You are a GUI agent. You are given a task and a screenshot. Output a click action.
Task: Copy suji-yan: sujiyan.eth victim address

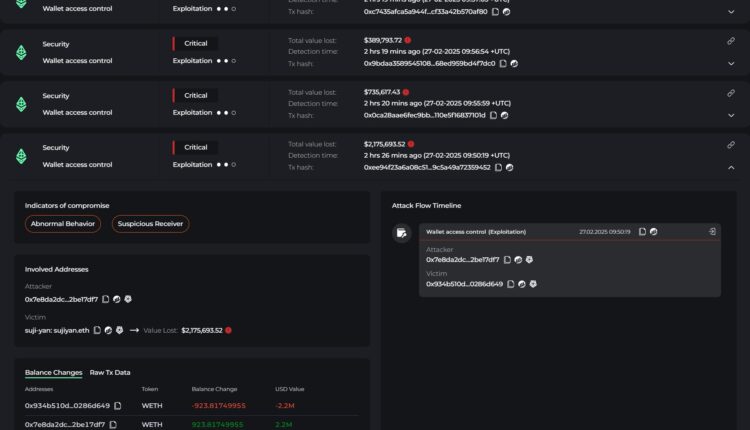tap(97, 330)
